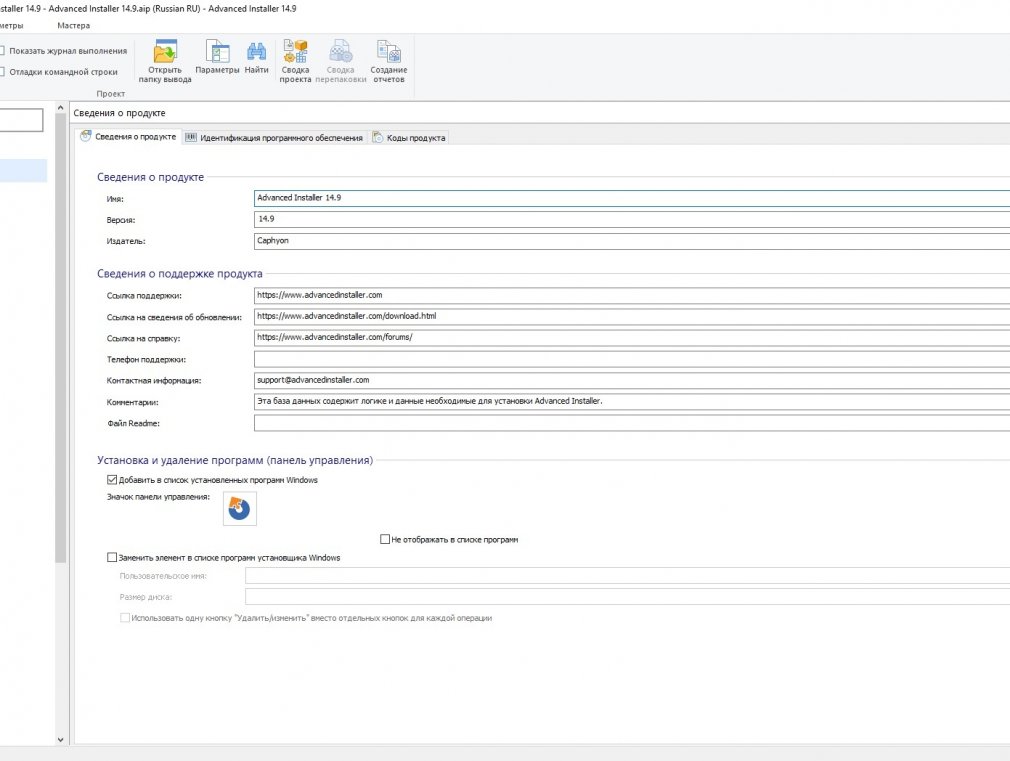Click the control panel icon thumbnail

coord(240,508)
